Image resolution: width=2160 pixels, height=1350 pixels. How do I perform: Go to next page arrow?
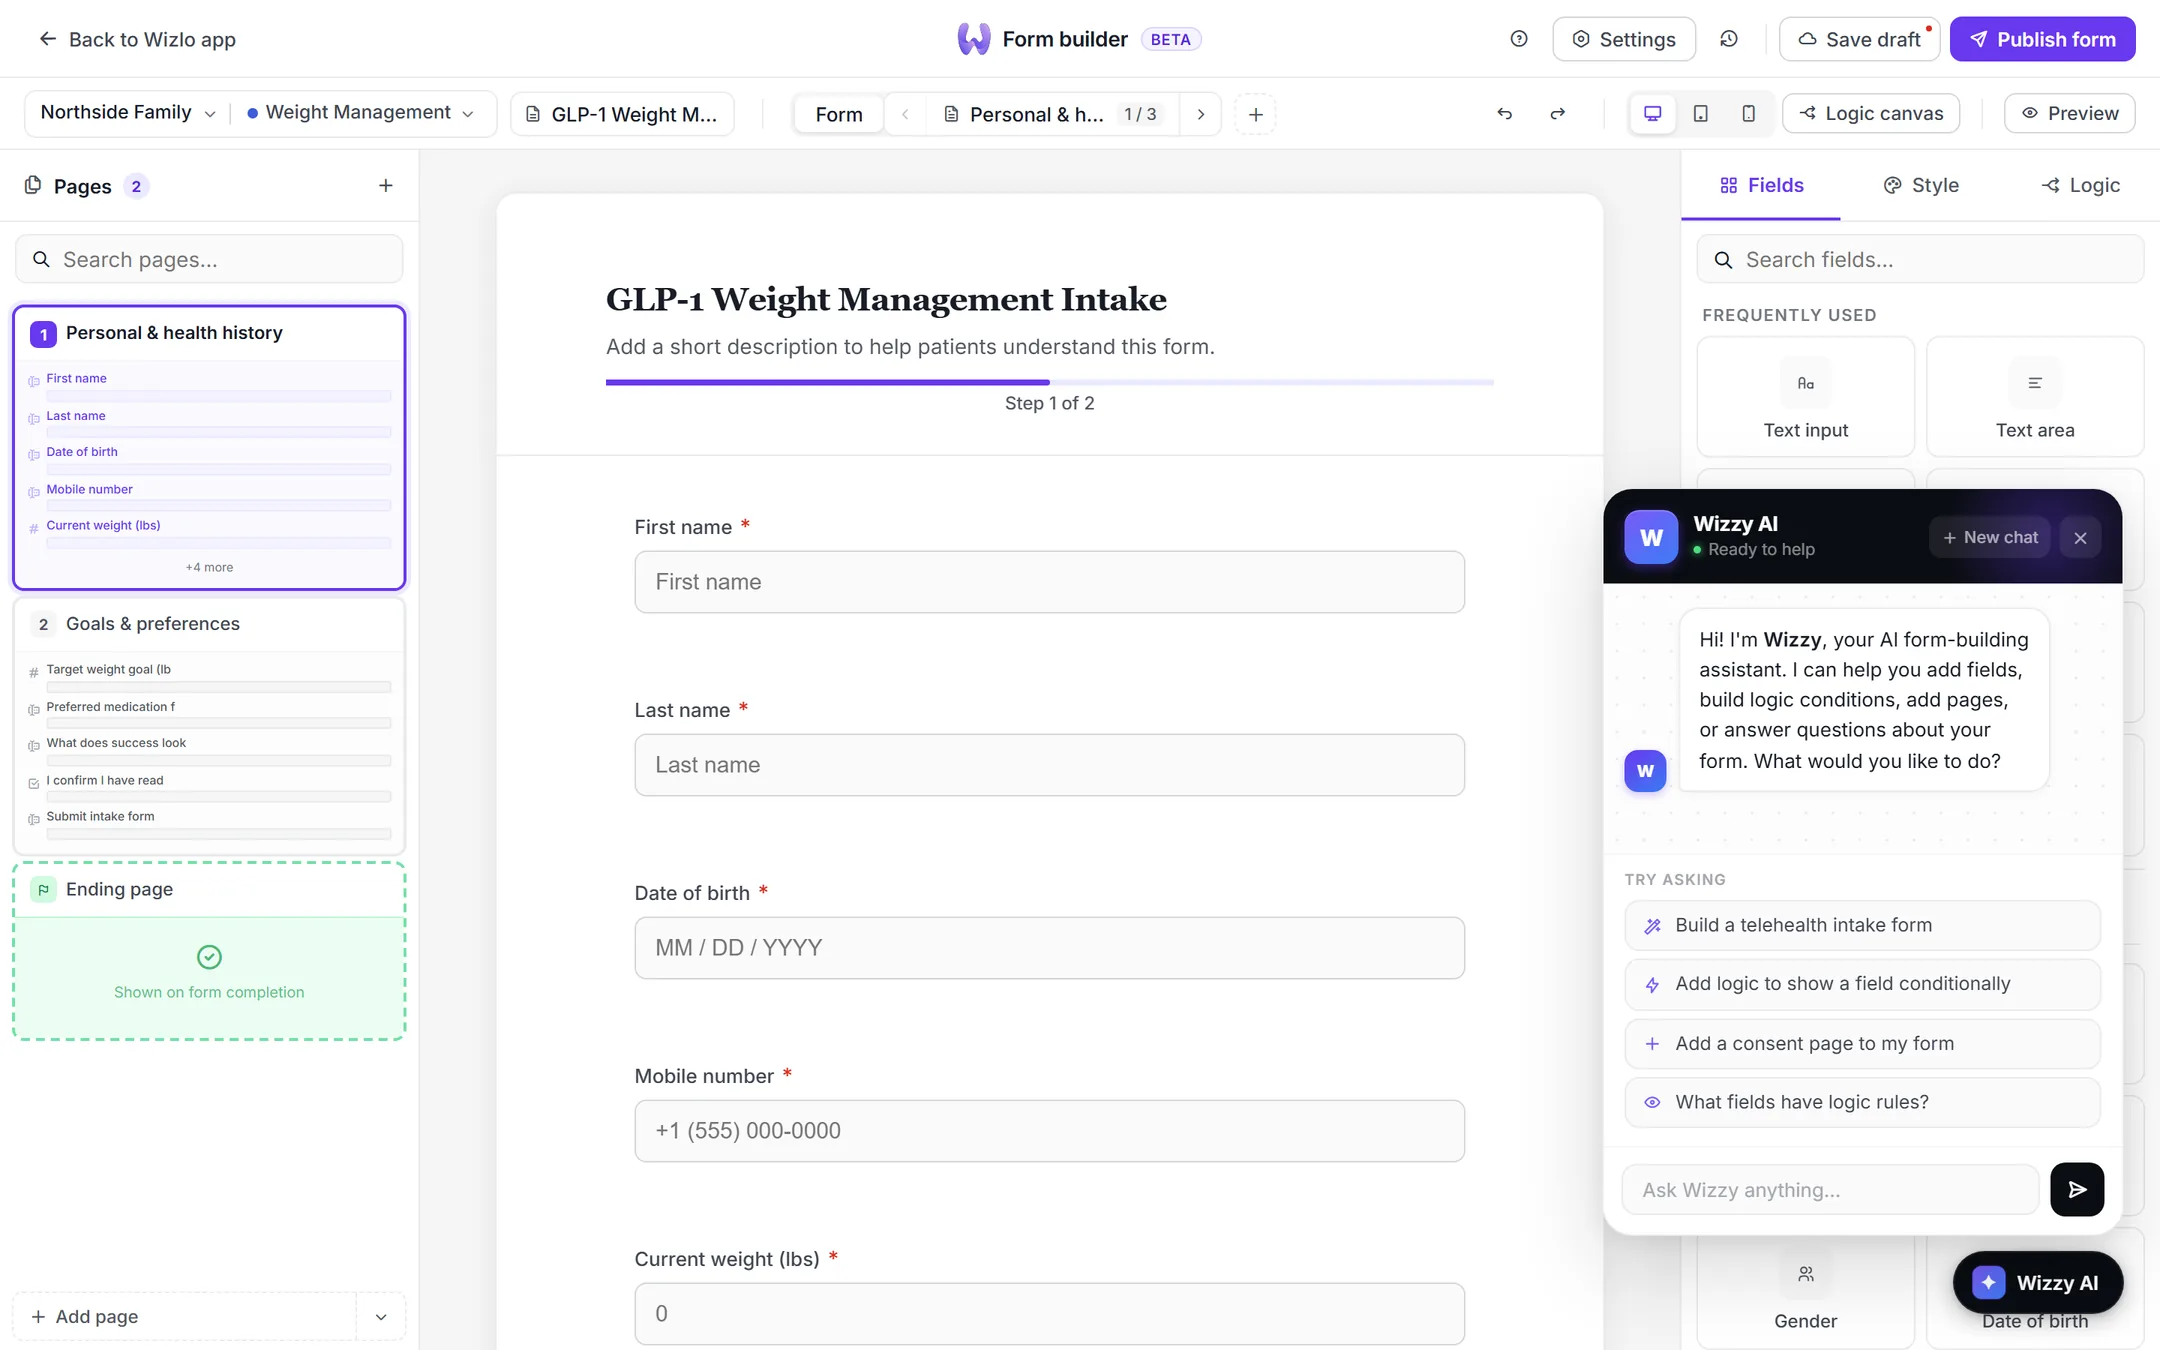1200,115
